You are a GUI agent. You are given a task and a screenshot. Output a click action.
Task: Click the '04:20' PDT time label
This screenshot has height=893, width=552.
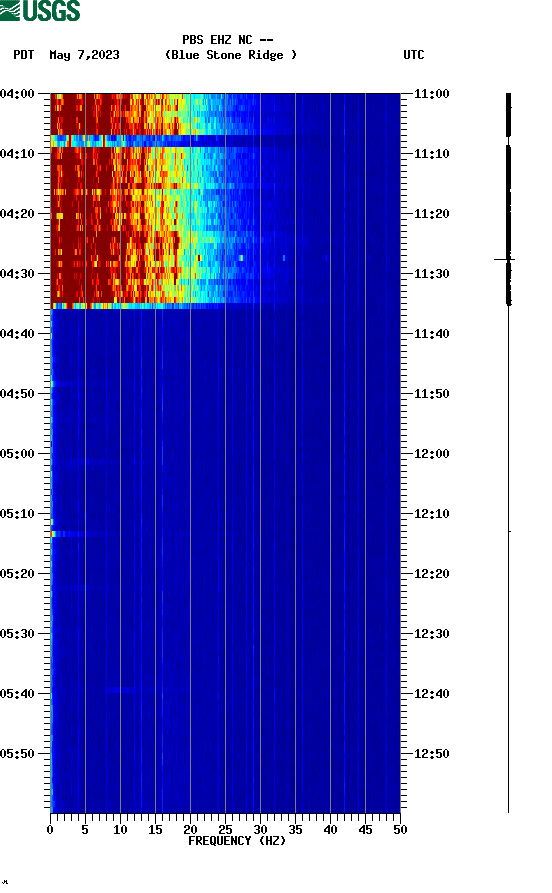(x=17, y=214)
